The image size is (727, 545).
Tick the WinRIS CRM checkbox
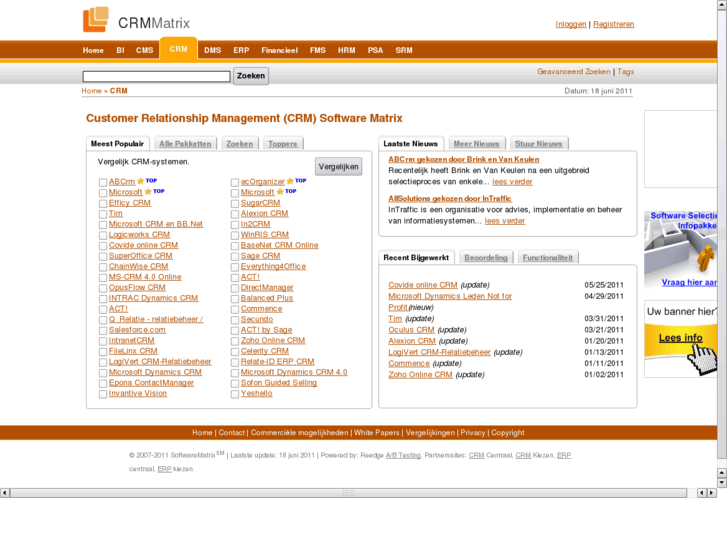click(235, 235)
